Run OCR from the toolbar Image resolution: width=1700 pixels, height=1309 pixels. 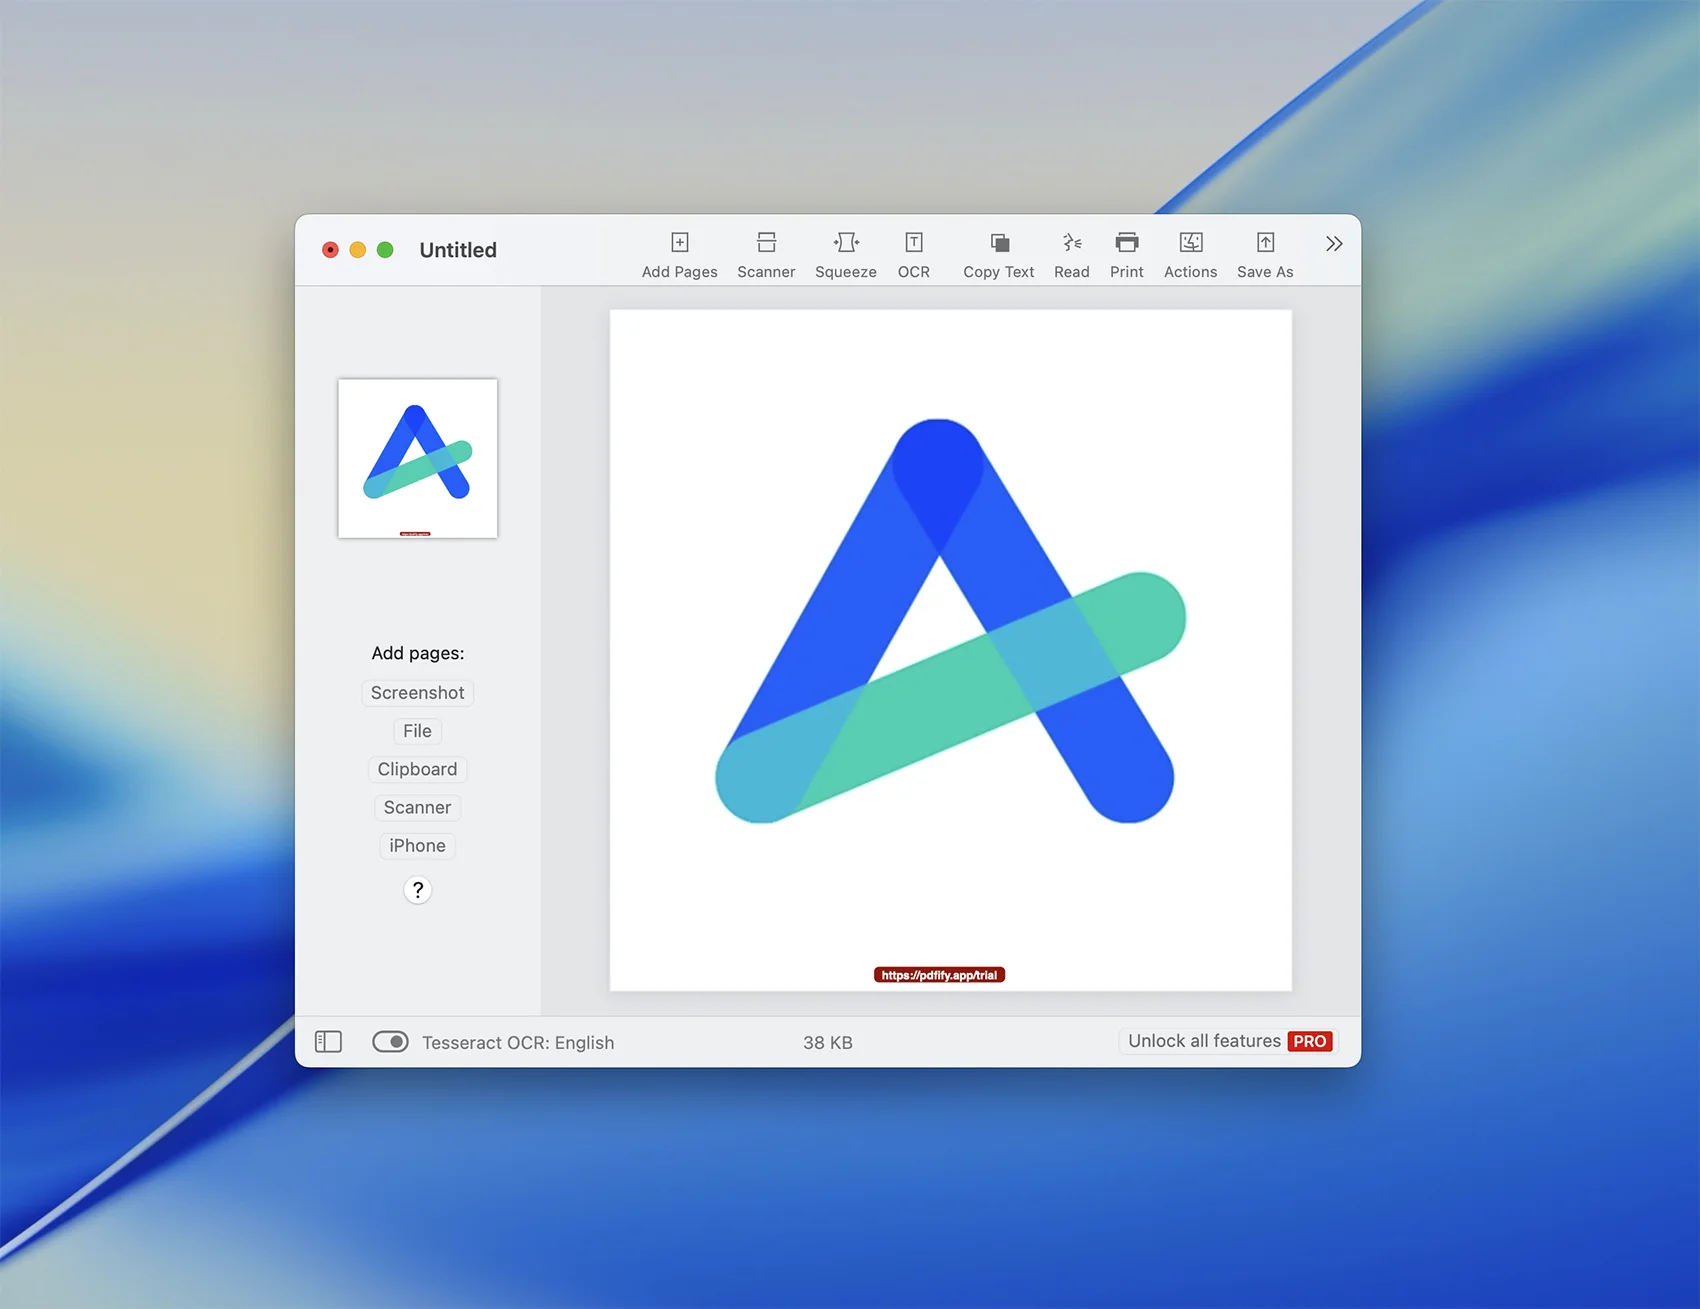913,243
